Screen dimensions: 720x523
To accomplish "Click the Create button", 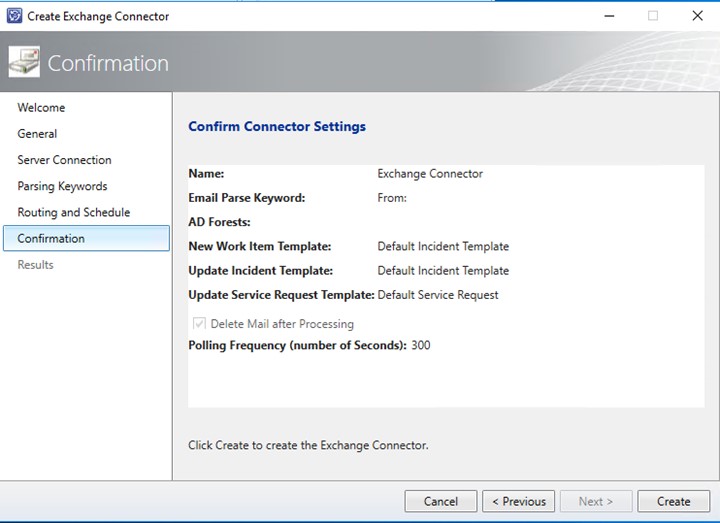I will [673, 501].
